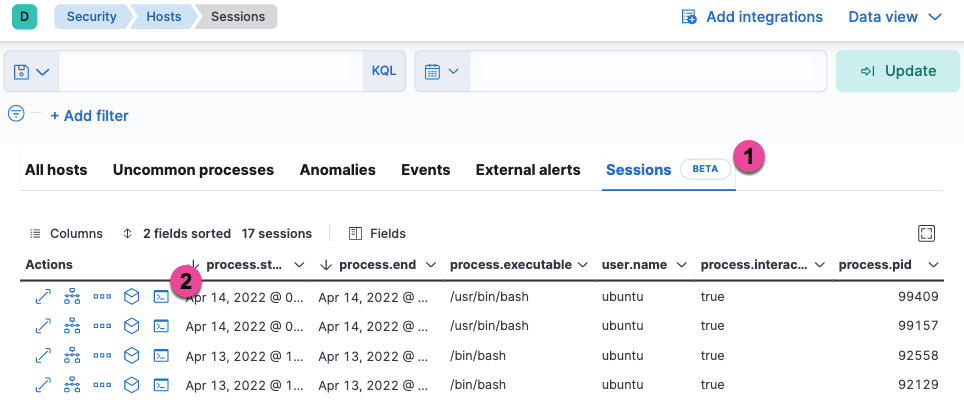Screen dimensions: 964x404
Task: Open process.pid column header menu
Action: [933, 265]
